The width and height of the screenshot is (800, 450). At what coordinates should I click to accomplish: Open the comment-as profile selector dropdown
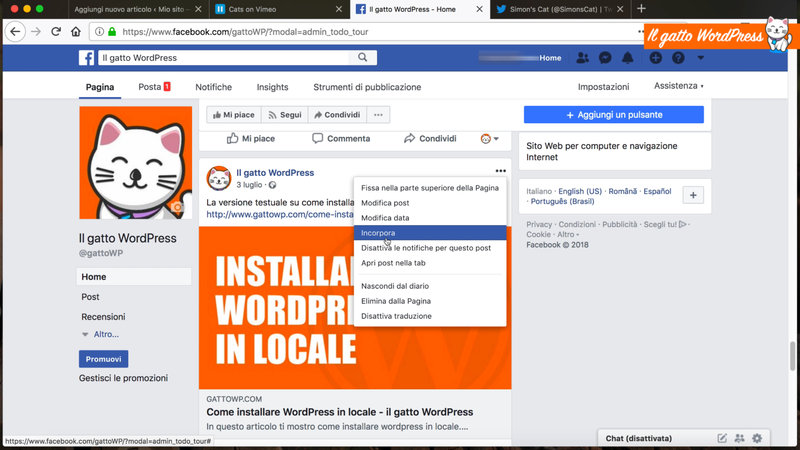(489, 139)
